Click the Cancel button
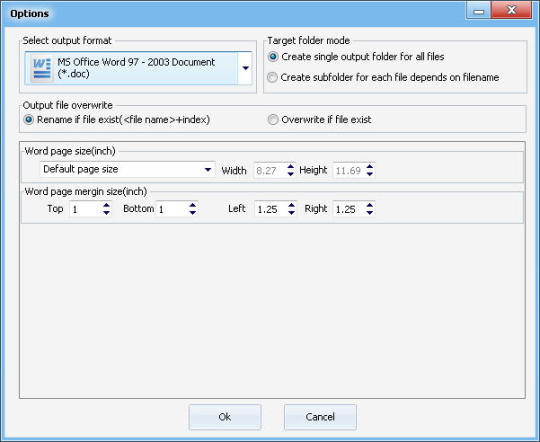540x442 pixels. (x=320, y=417)
